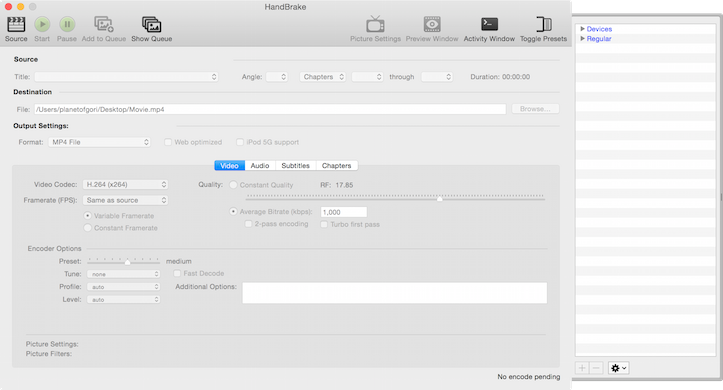Enable iPod 5G support checkbox
Screen dimensions: 723x390
click(x=240, y=142)
